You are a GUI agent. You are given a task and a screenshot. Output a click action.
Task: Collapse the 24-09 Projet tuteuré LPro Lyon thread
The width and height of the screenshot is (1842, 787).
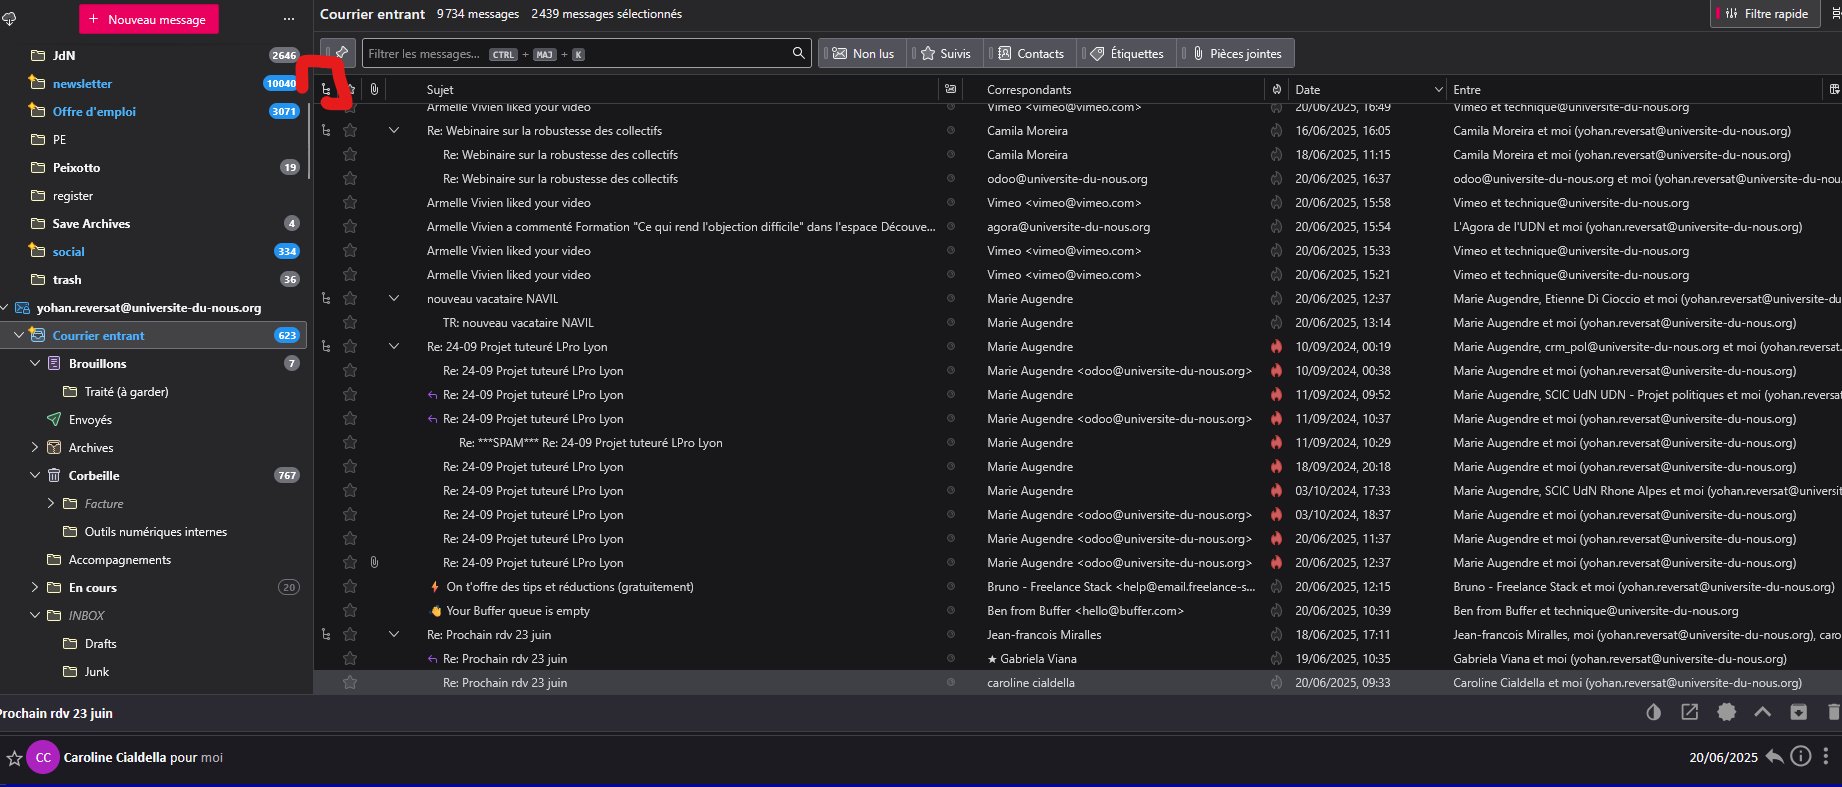[x=394, y=347]
